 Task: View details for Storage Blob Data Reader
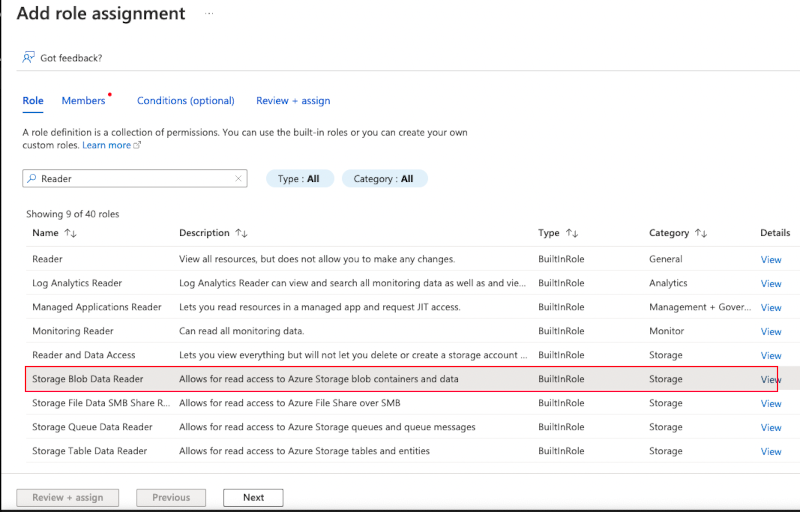[x=770, y=380]
